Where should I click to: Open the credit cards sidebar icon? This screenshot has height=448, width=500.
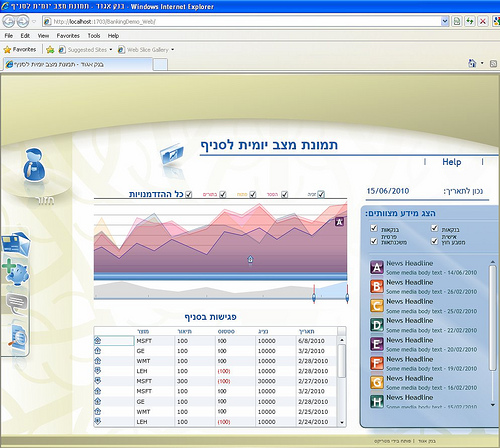[x=16, y=244]
